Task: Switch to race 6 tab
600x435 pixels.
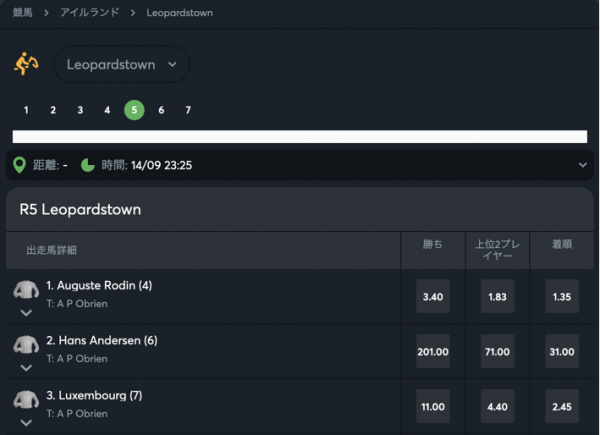Action: [x=161, y=110]
